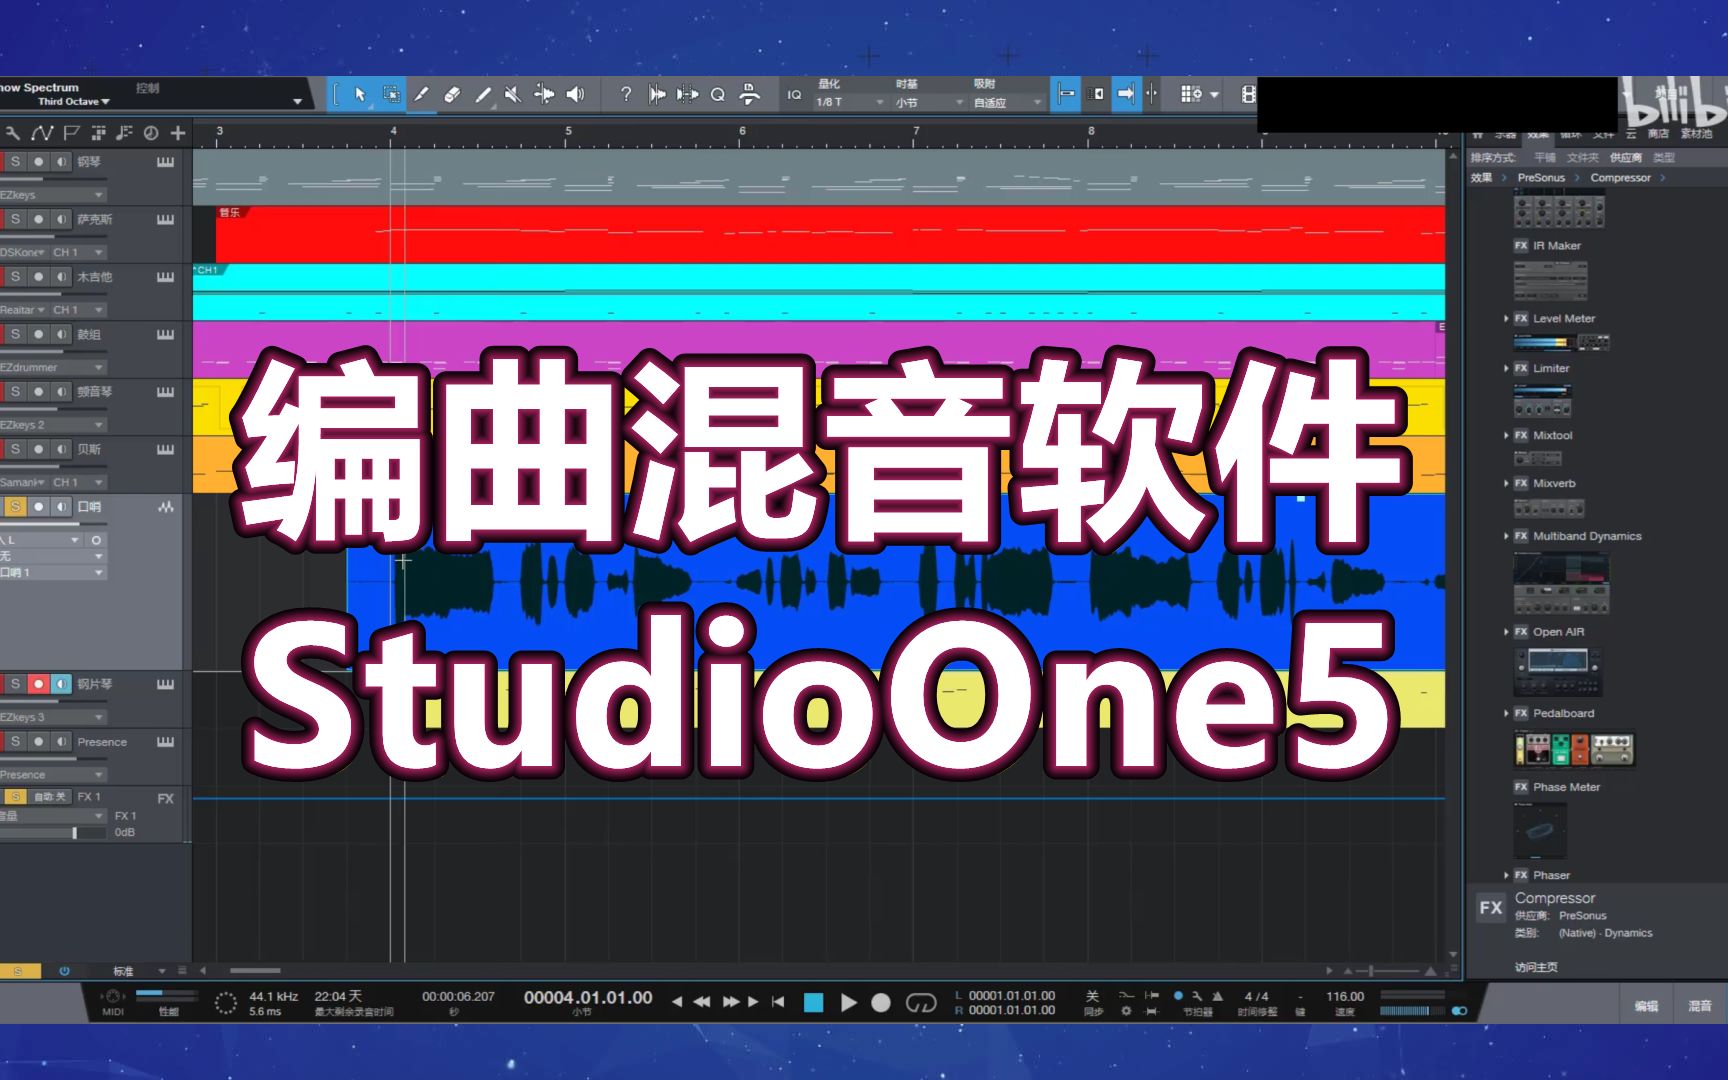Screen dimensions: 1728x1080
Task: Toggle Autoscroll arrow button in toolbar
Action: tap(1126, 94)
